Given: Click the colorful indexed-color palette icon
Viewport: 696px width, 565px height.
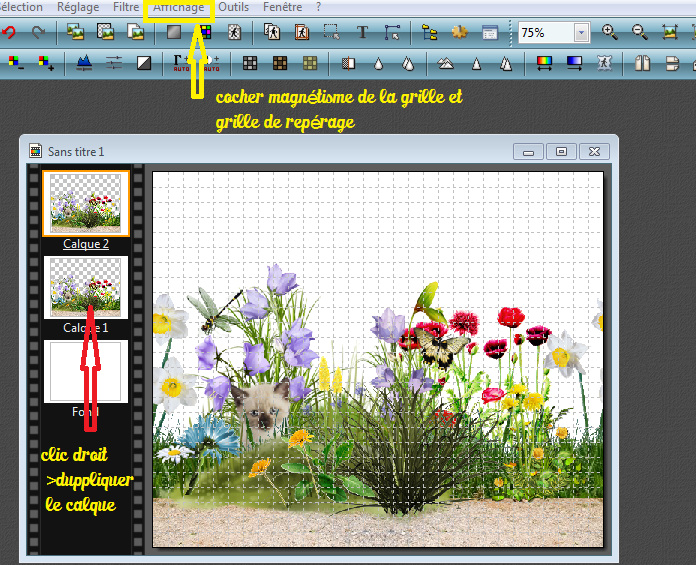Looking at the screenshot, I should tap(205, 32).
